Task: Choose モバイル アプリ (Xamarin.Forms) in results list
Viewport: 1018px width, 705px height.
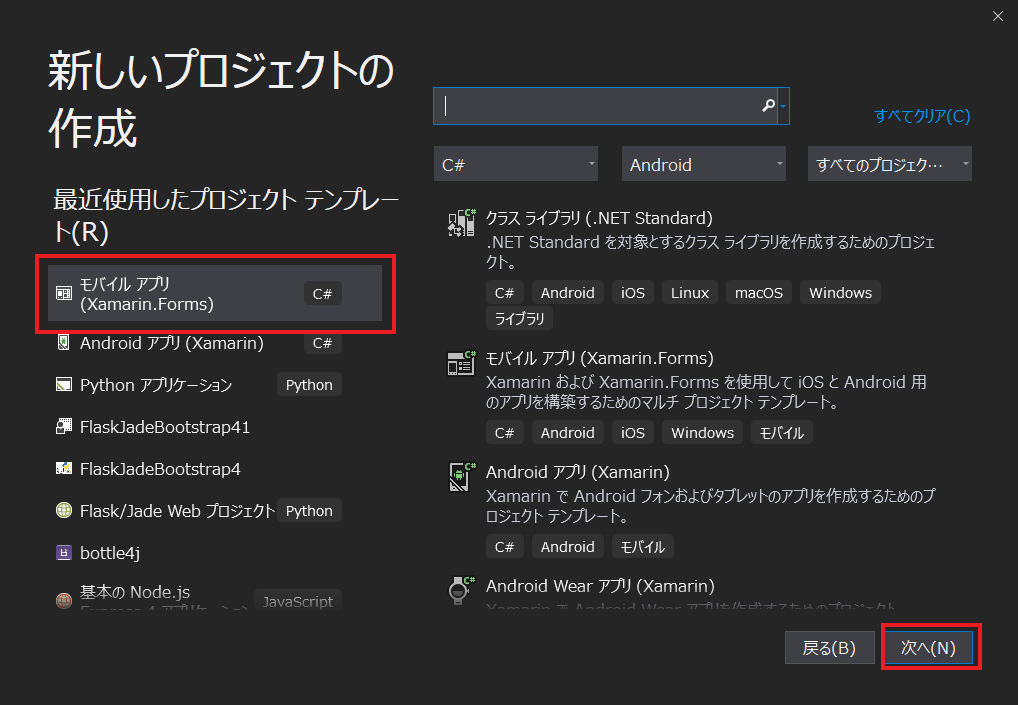Action: point(599,358)
